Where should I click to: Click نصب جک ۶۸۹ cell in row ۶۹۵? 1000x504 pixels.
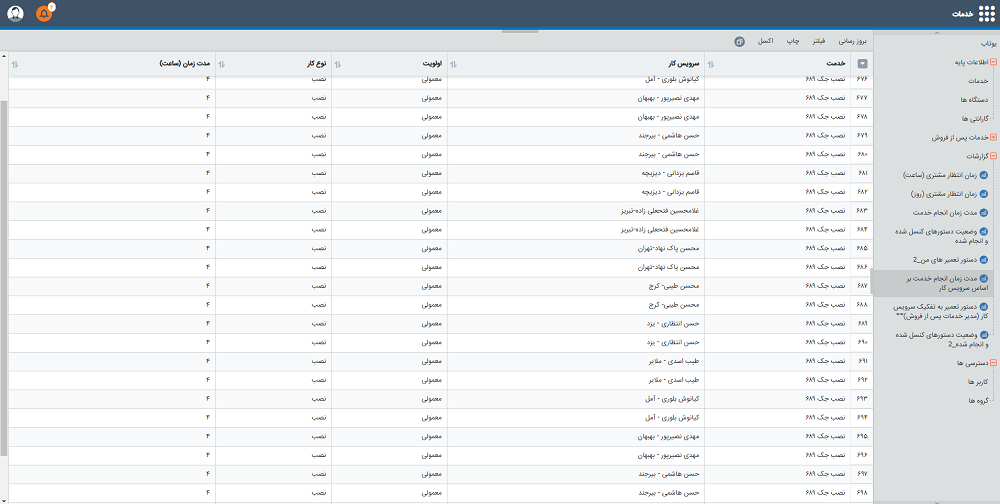point(777,436)
